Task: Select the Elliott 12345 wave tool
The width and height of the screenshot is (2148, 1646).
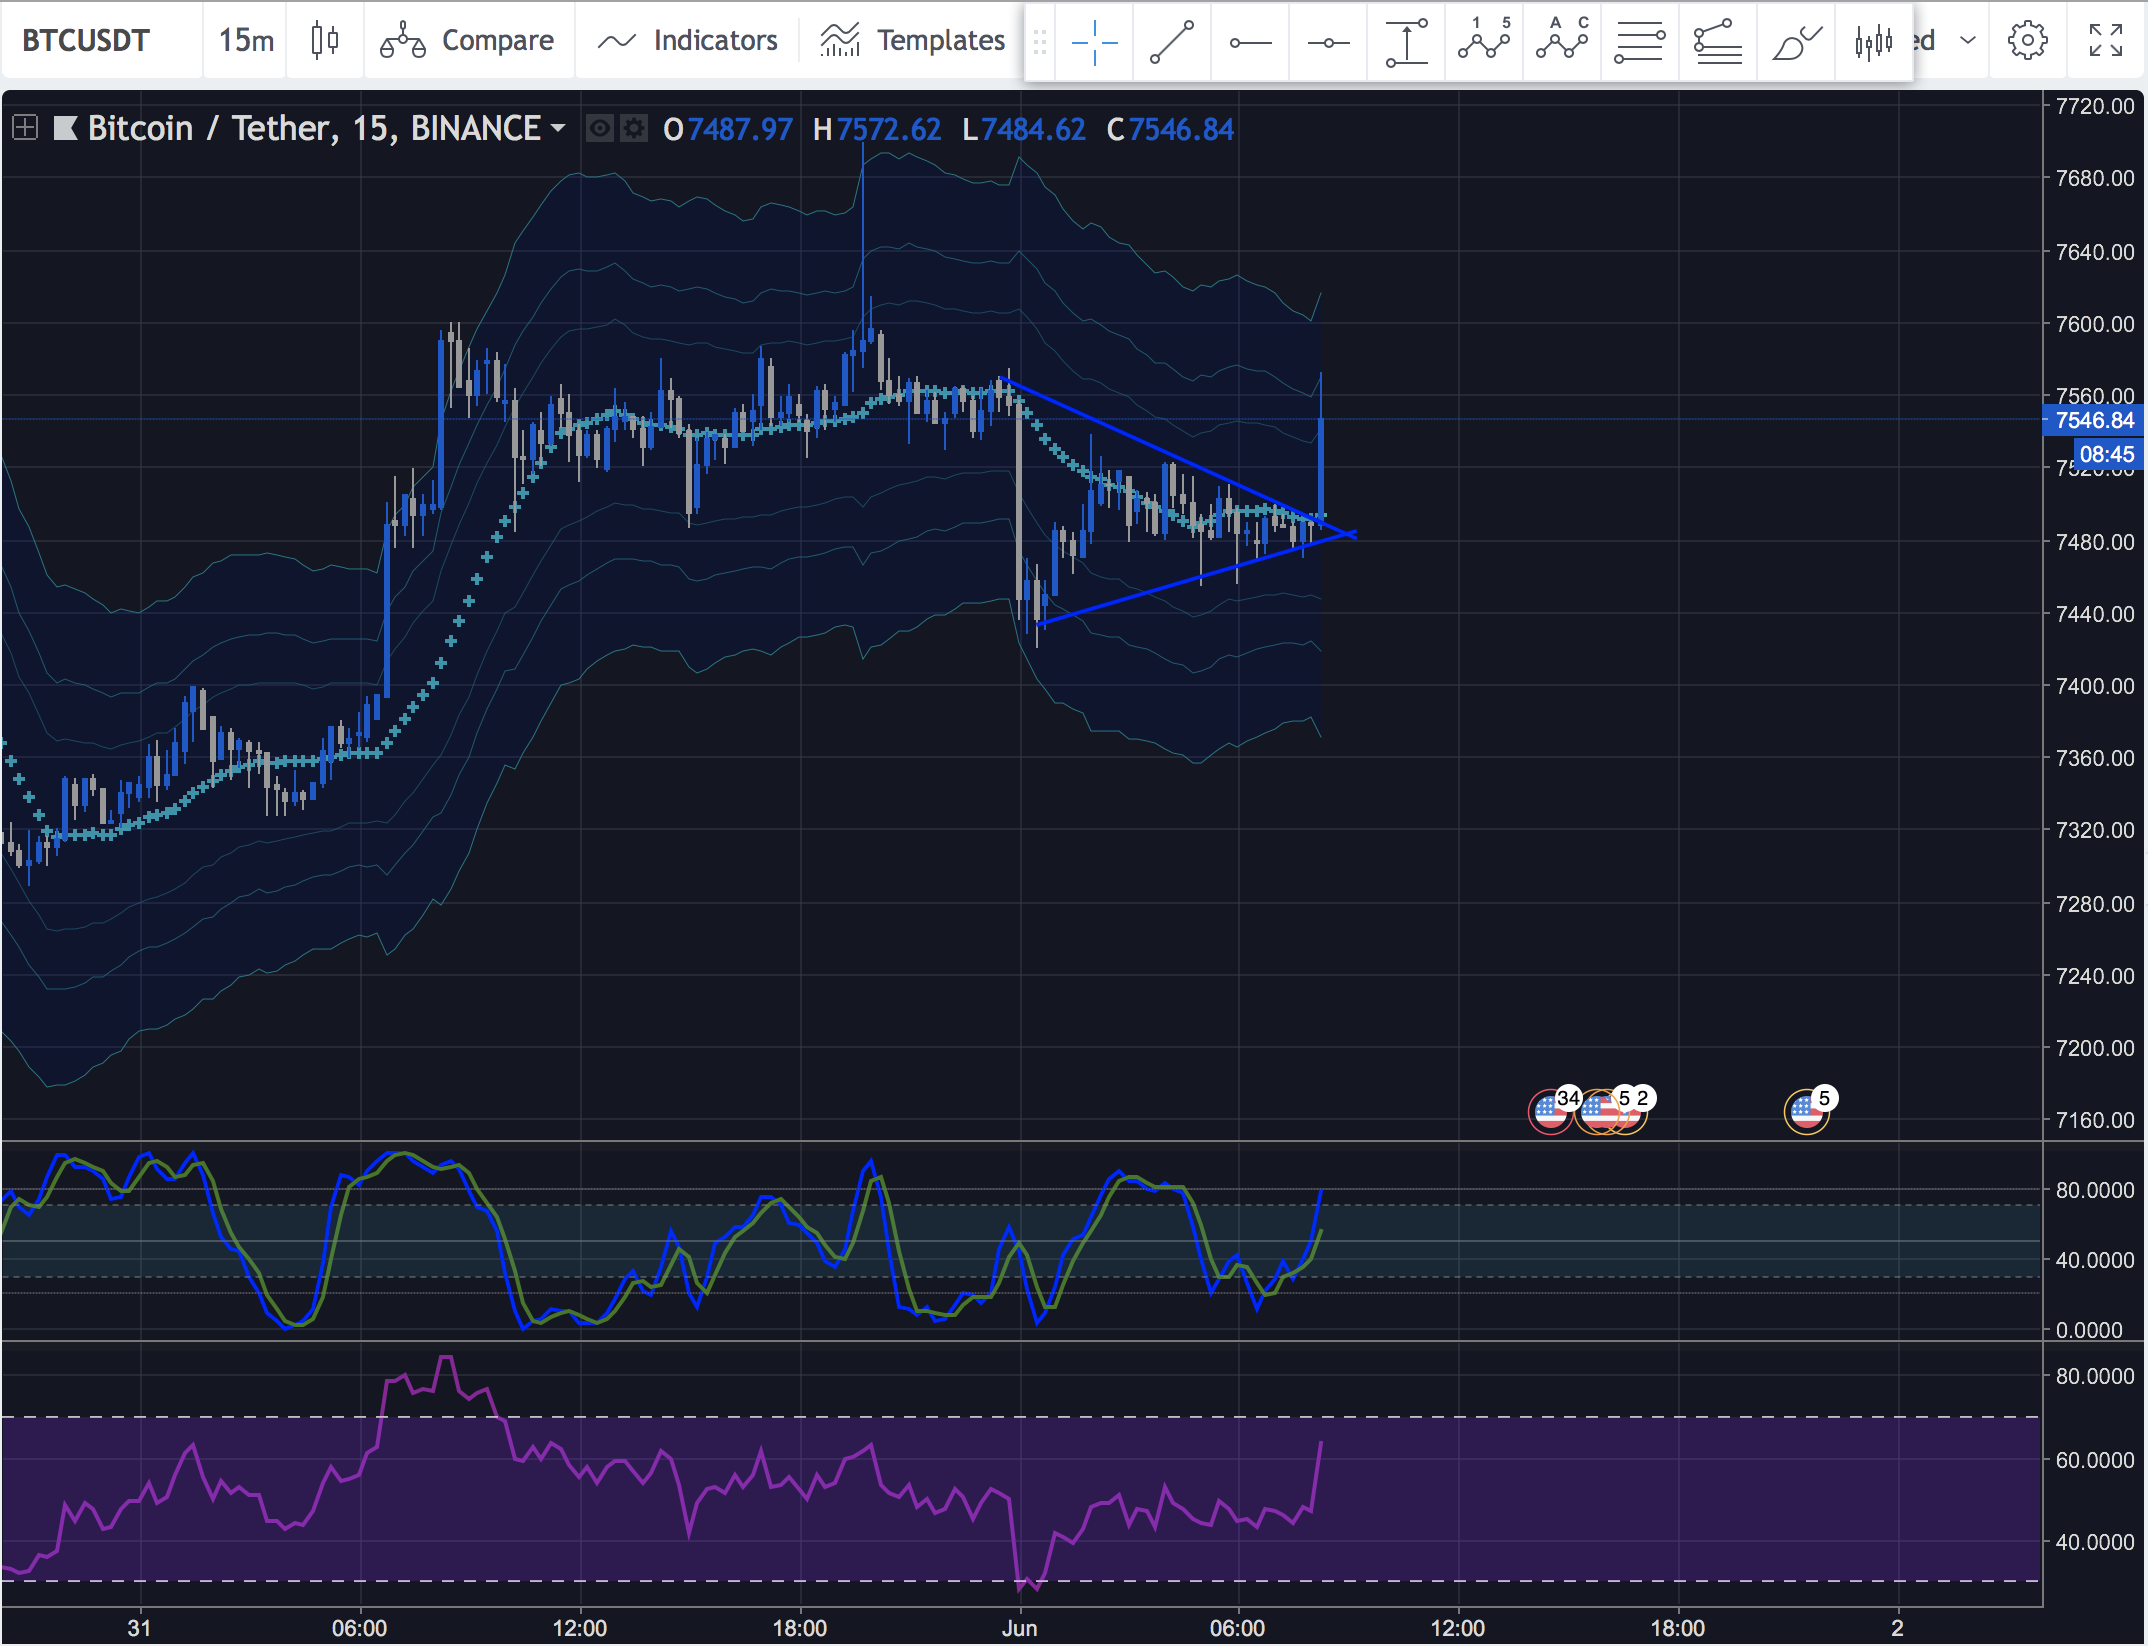Action: coord(1484,42)
